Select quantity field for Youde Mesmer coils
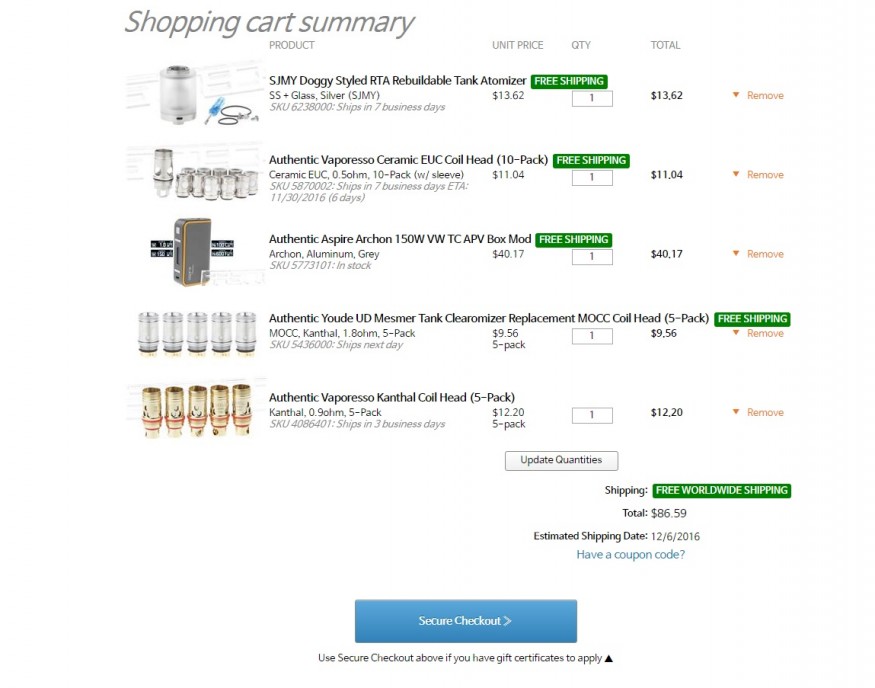875x688 pixels. coord(592,336)
